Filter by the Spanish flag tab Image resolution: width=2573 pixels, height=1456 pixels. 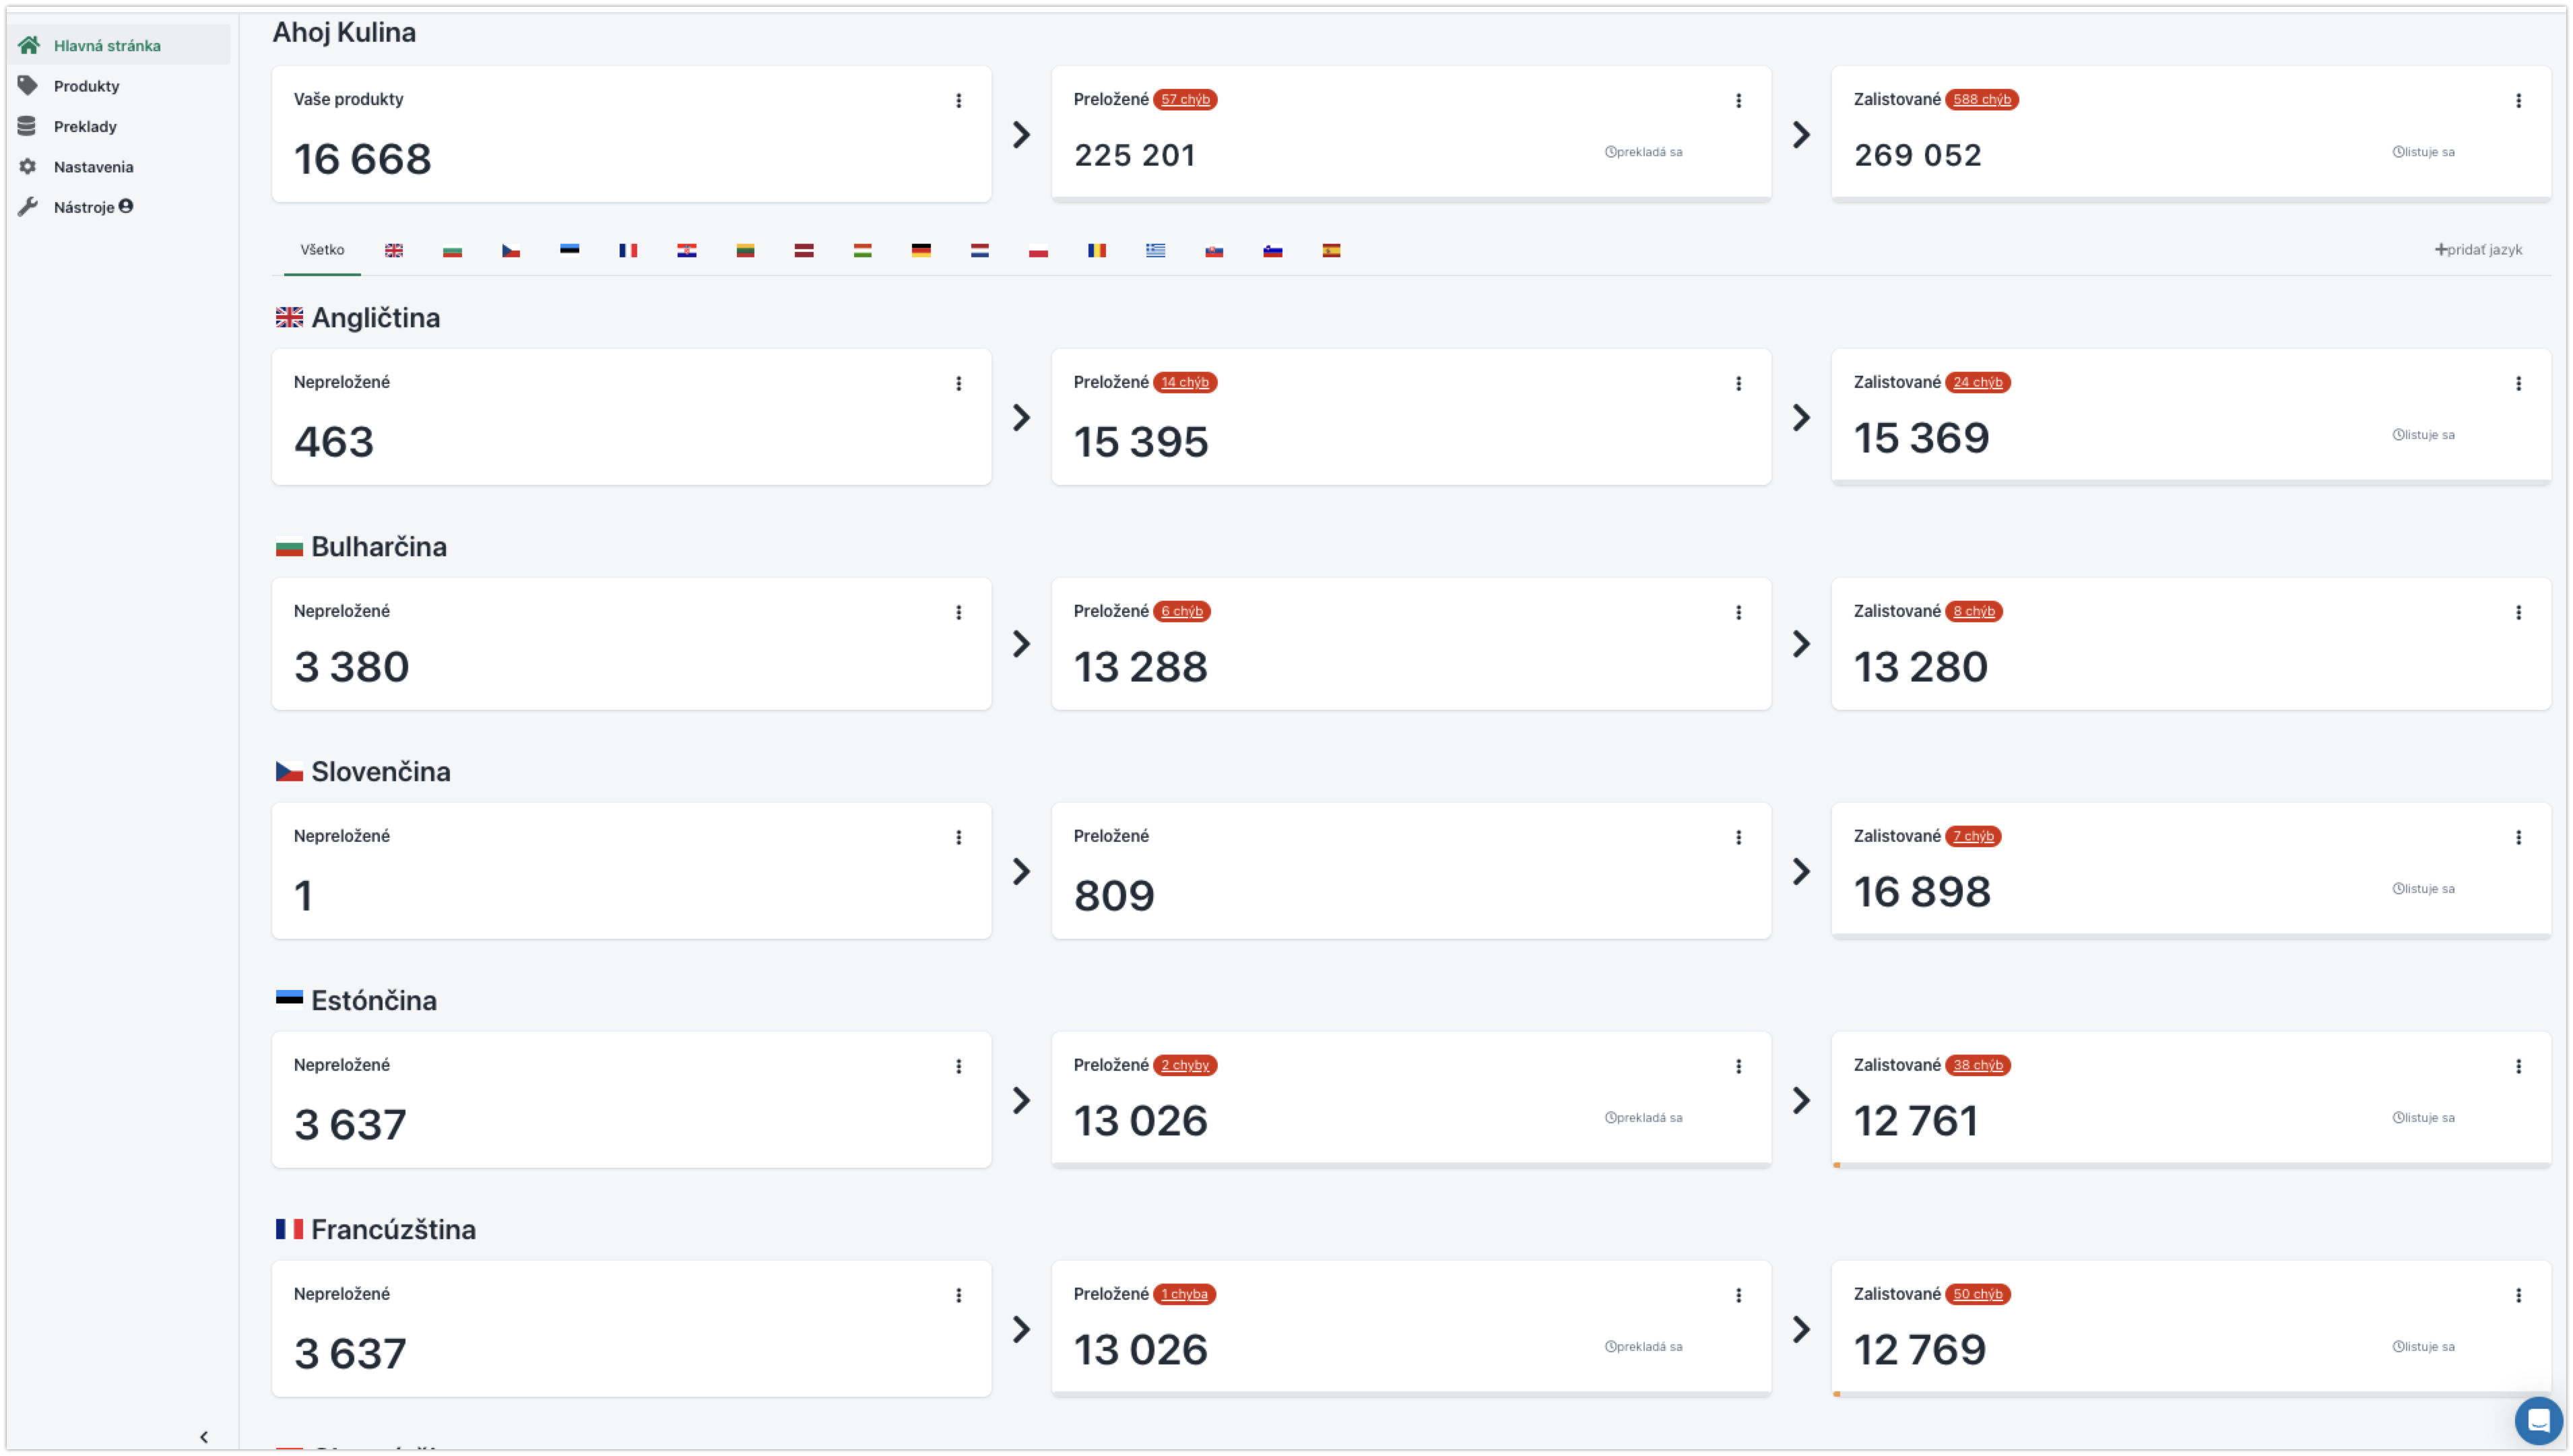1331,250
